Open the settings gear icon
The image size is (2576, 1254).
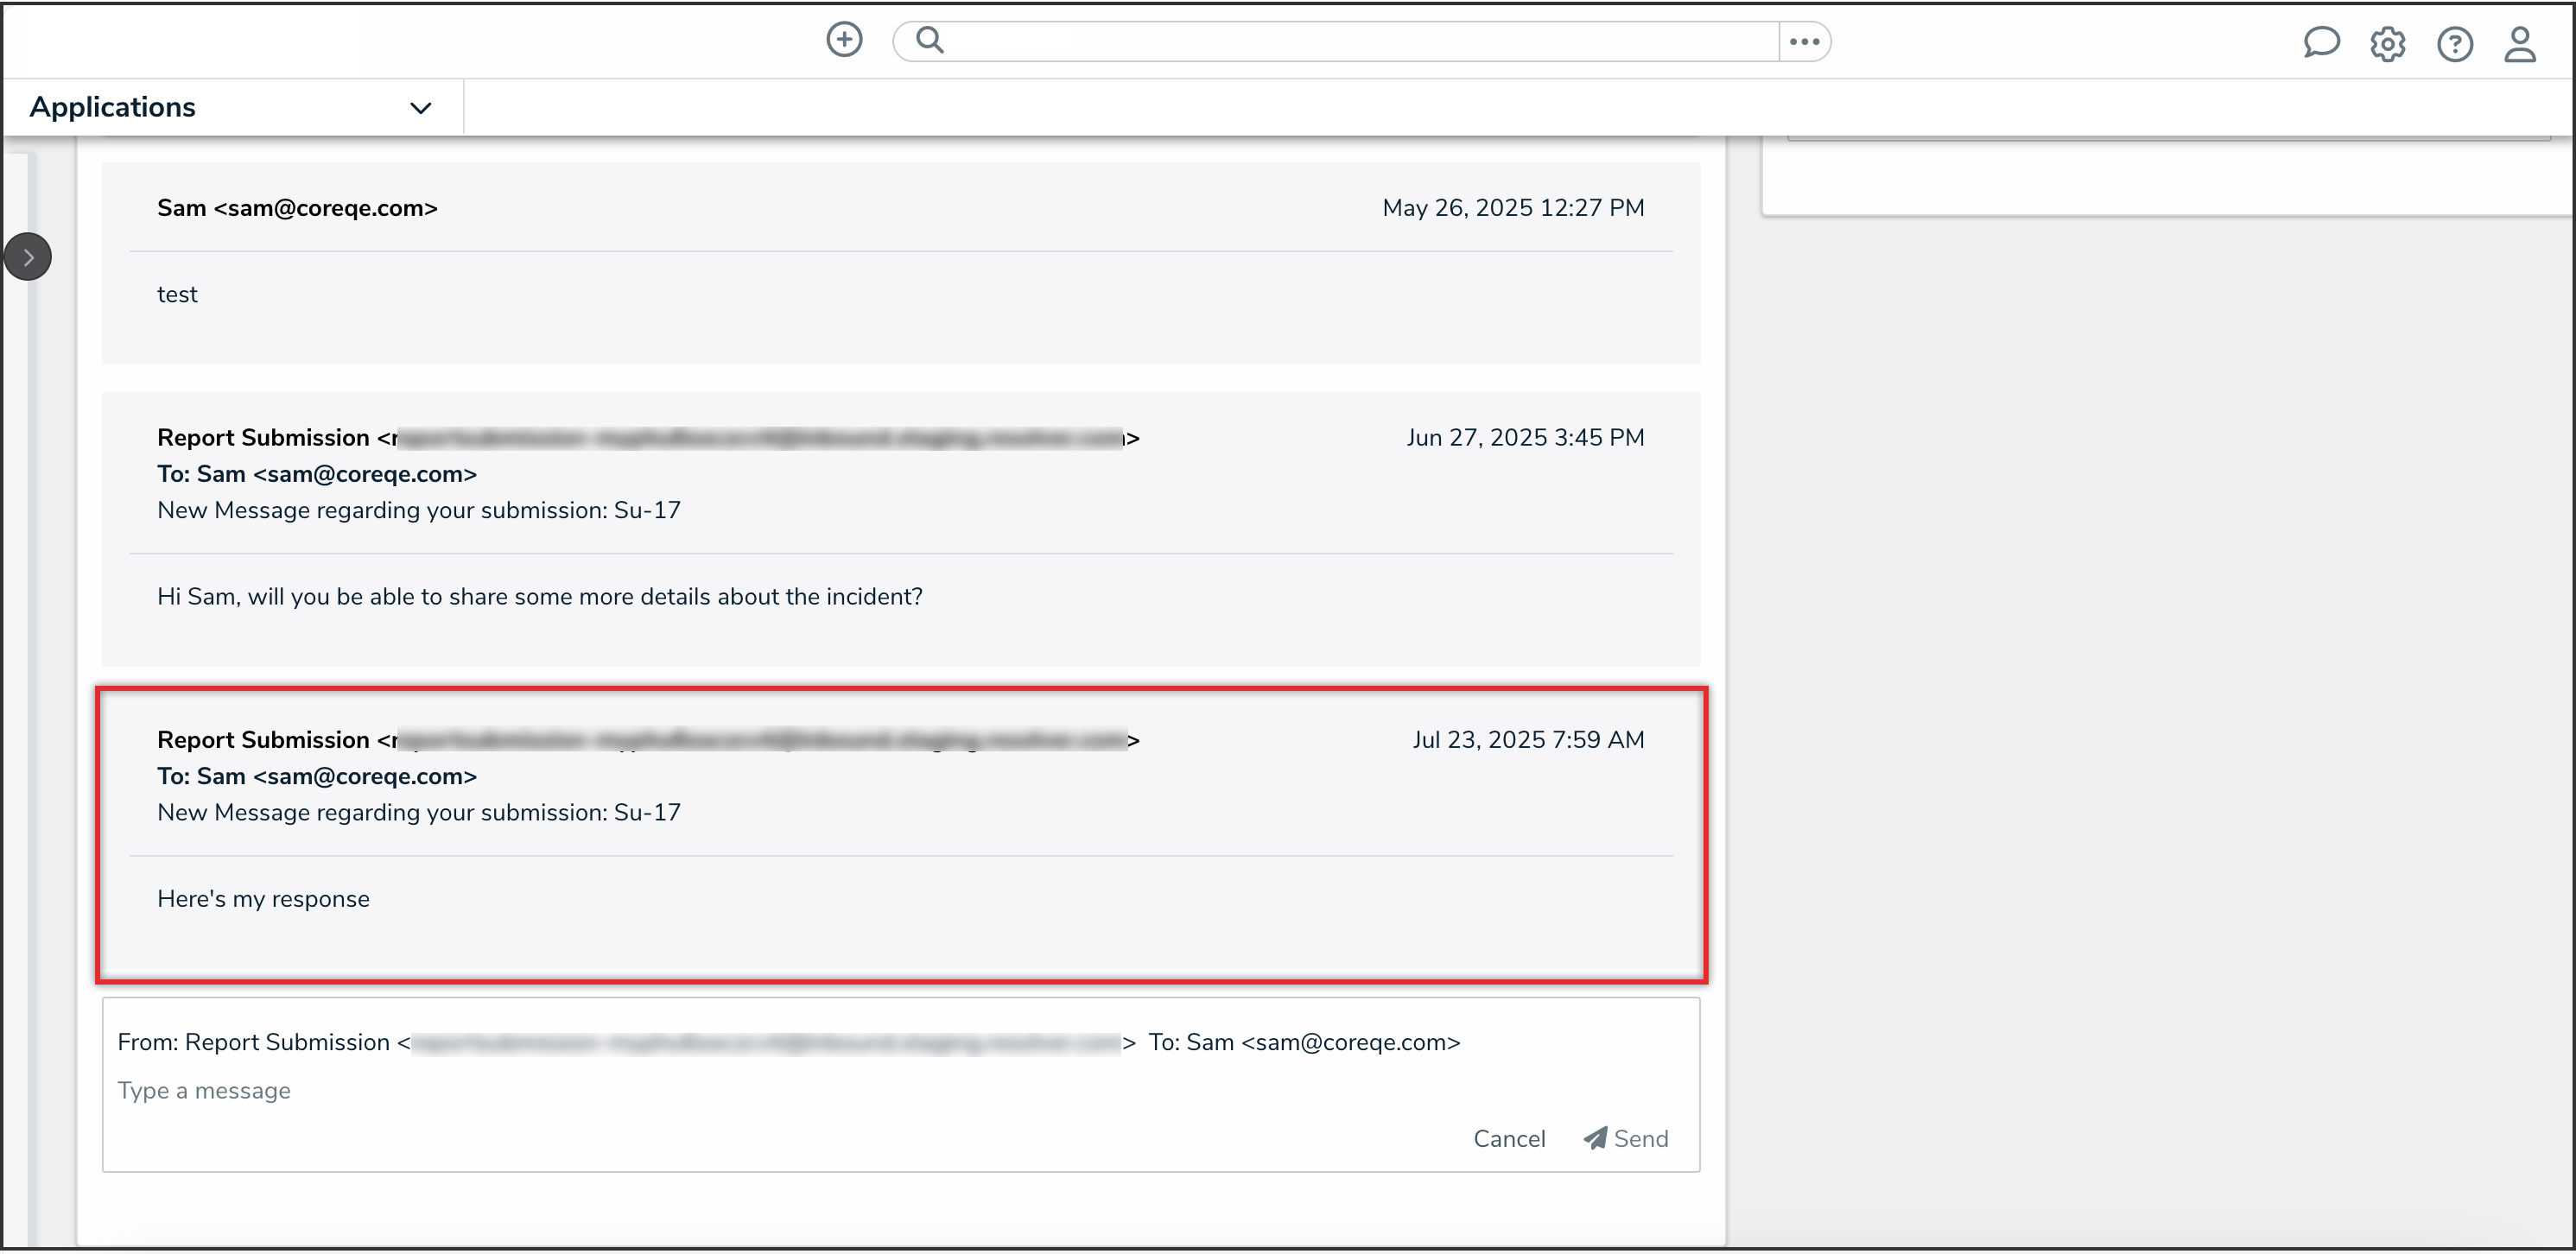(x=2388, y=44)
